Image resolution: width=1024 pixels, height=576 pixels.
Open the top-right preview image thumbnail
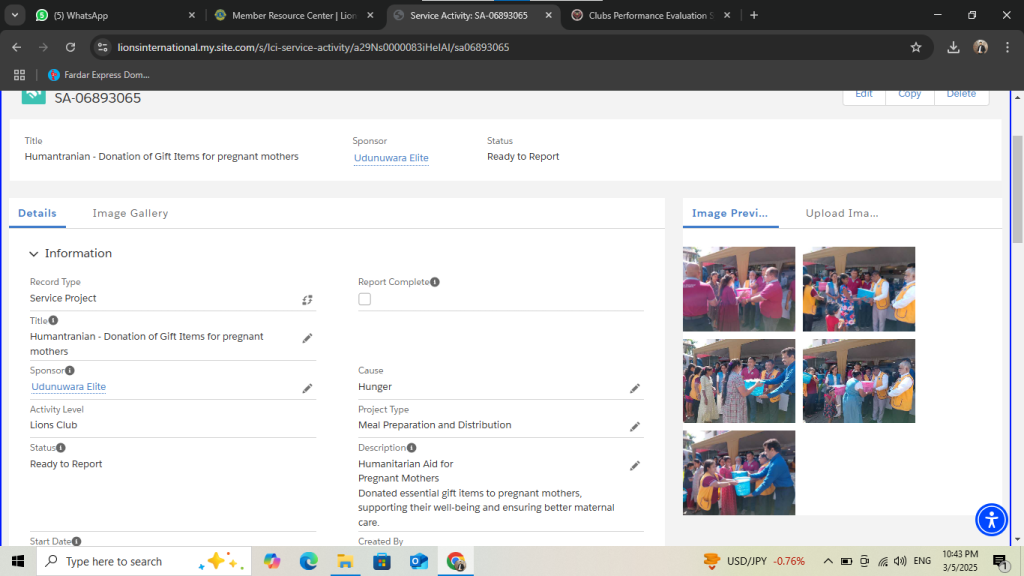[859, 289]
